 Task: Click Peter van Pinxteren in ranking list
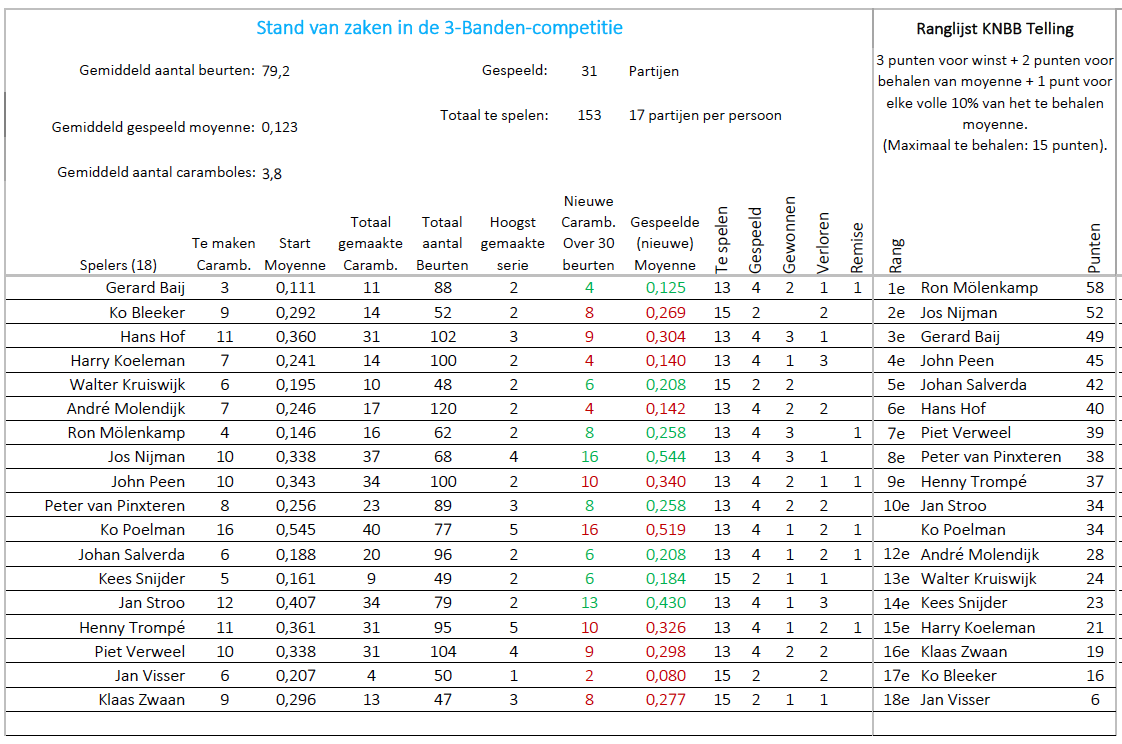[990, 456]
